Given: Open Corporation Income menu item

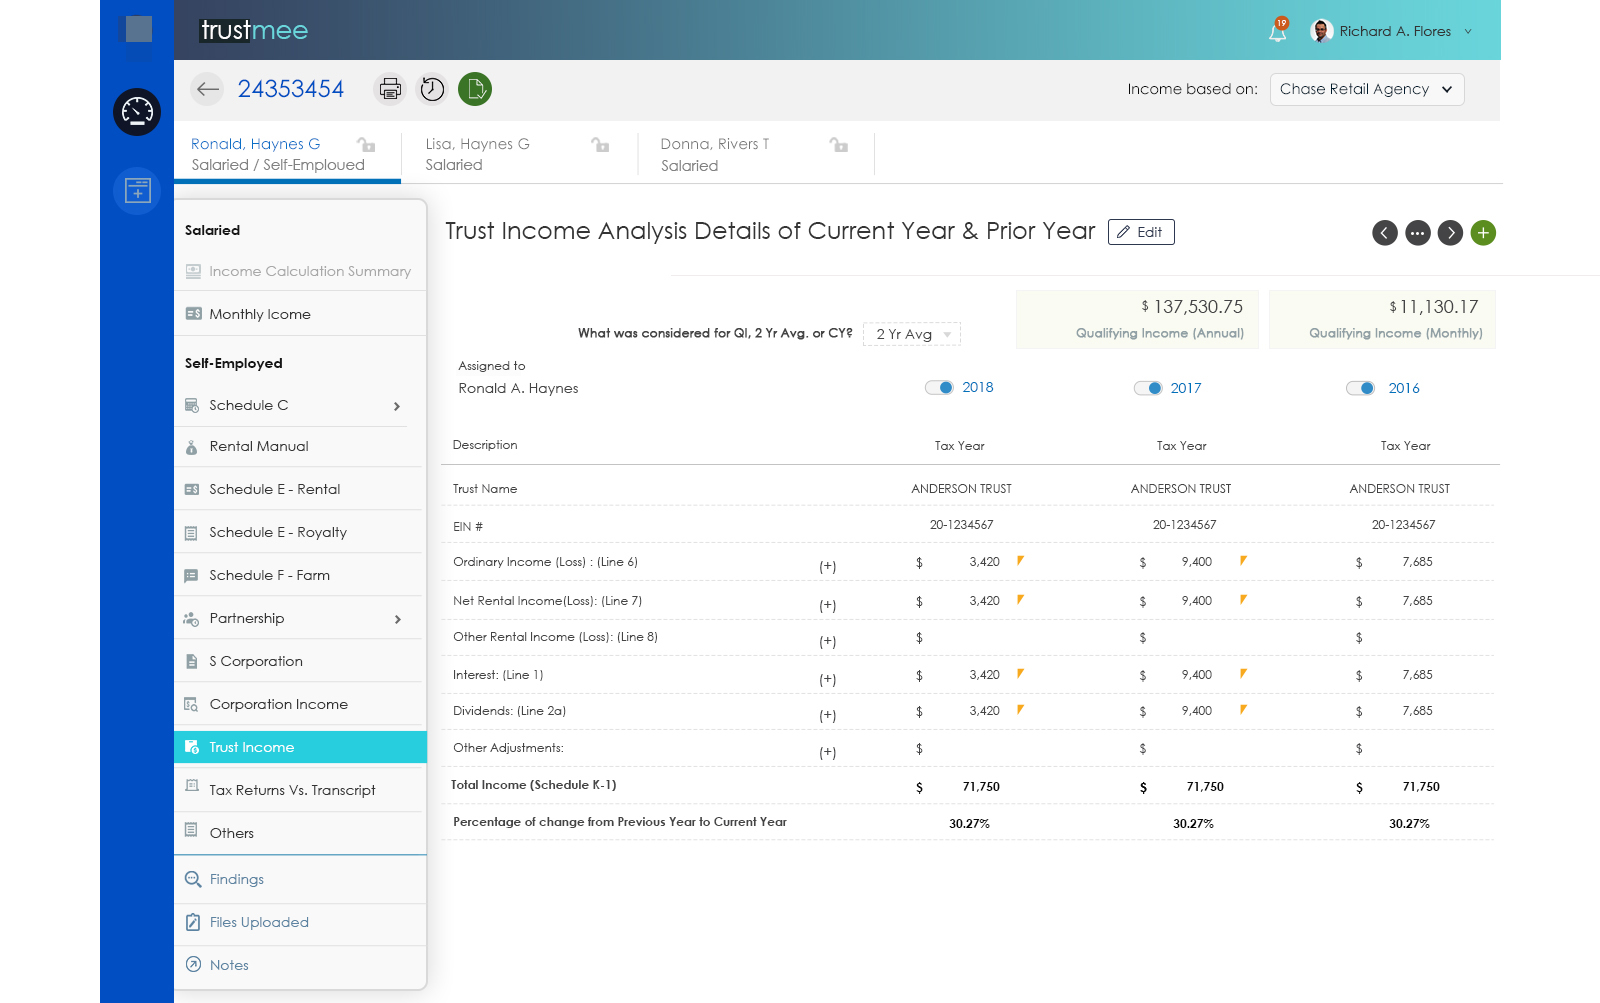Looking at the screenshot, I should coord(300,704).
